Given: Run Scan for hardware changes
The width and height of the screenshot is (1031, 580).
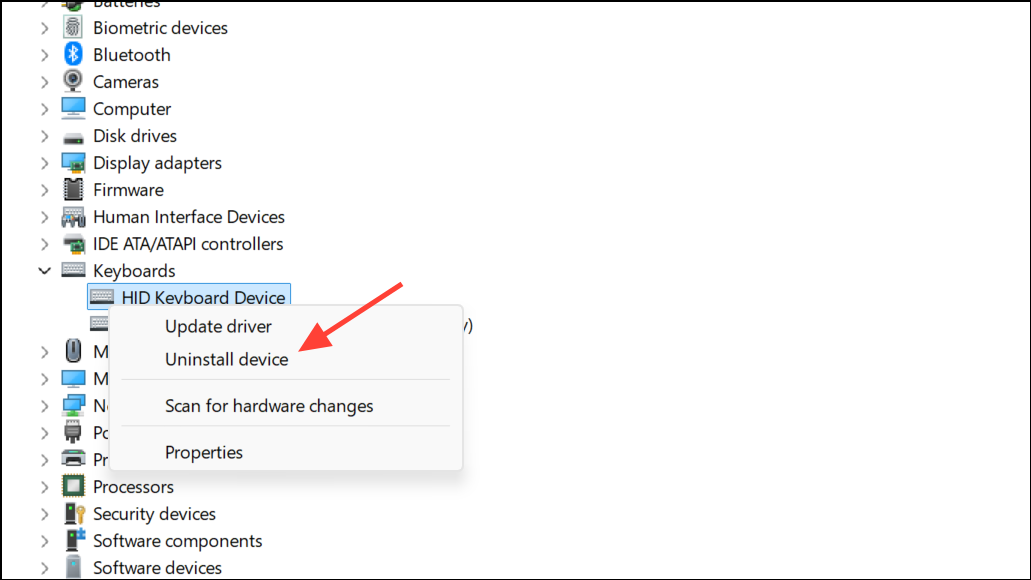Looking at the screenshot, I should click(x=269, y=405).
